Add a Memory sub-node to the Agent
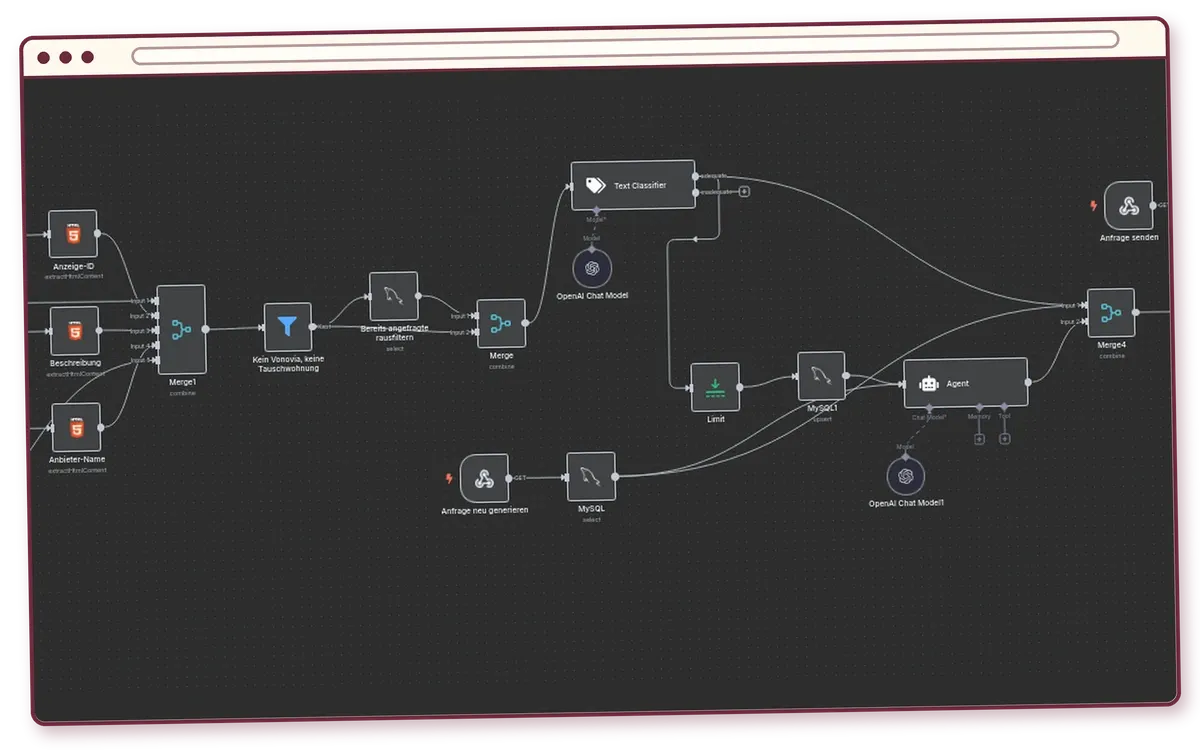Viewport: 1200px width, 750px height. tap(979, 439)
